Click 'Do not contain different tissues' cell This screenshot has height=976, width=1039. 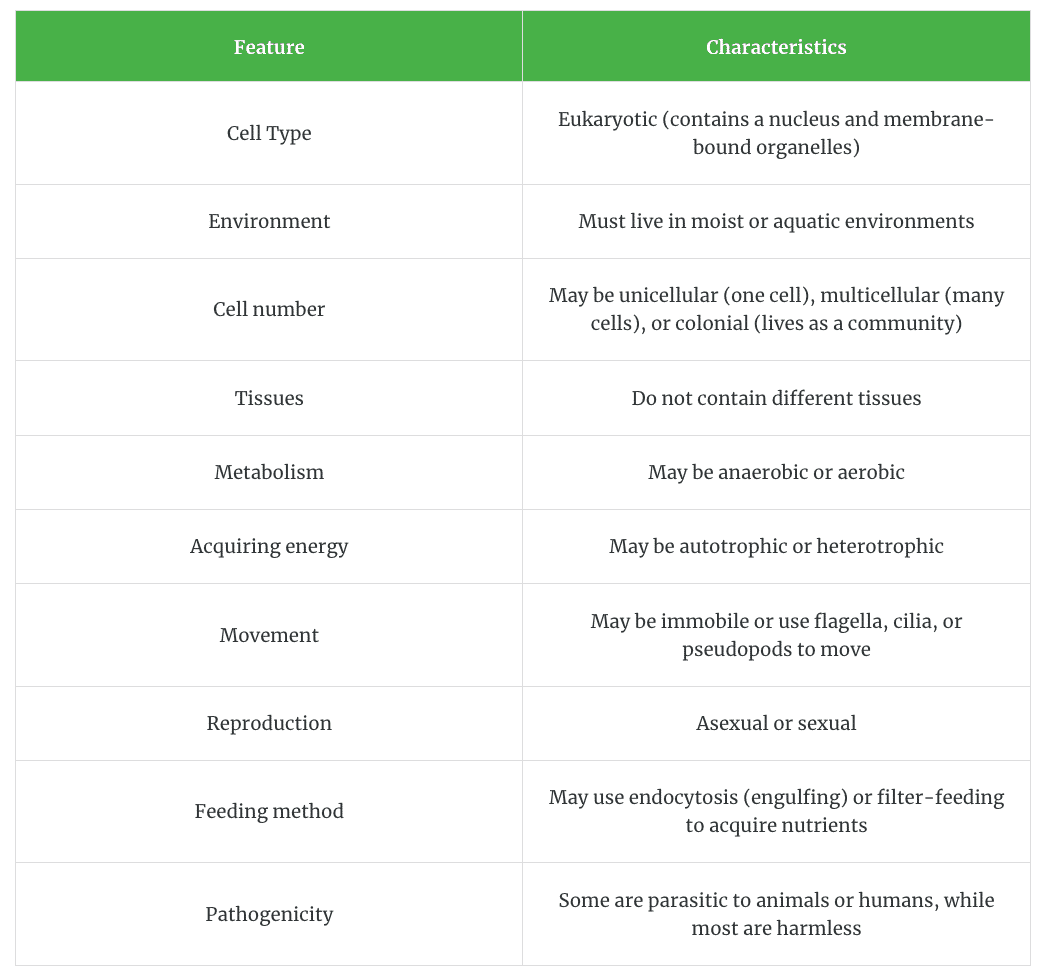click(x=776, y=398)
